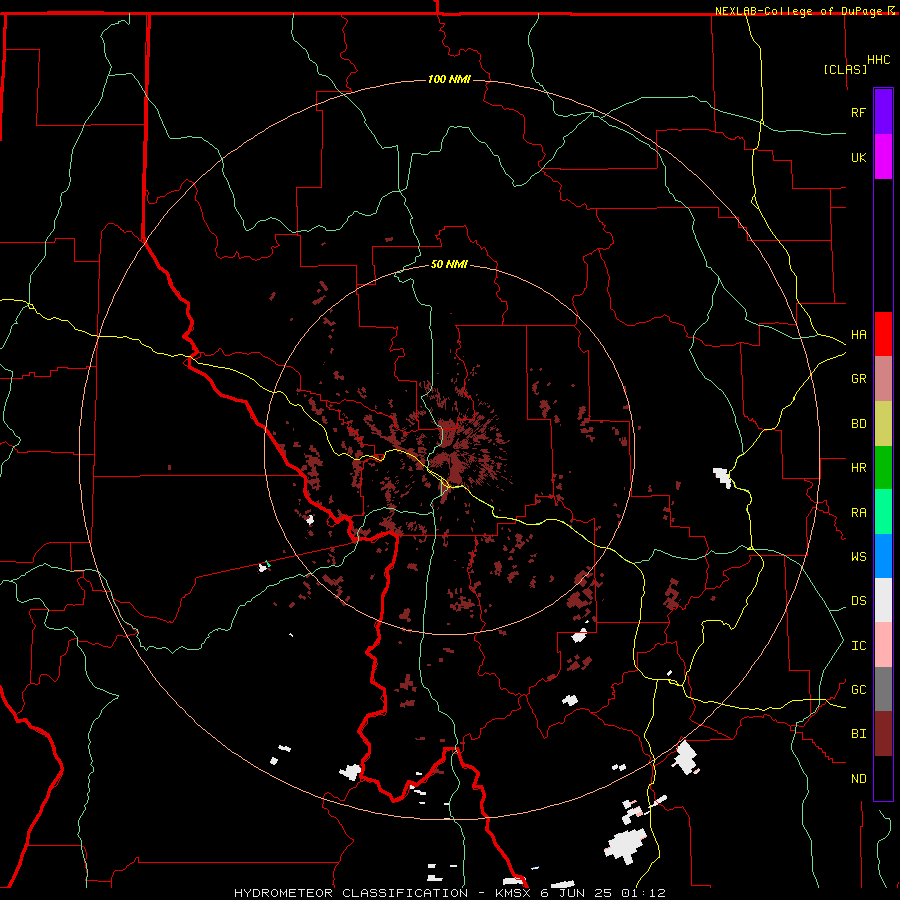Click the 'HA' legend label

pyautogui.click(x=858, y=335)
